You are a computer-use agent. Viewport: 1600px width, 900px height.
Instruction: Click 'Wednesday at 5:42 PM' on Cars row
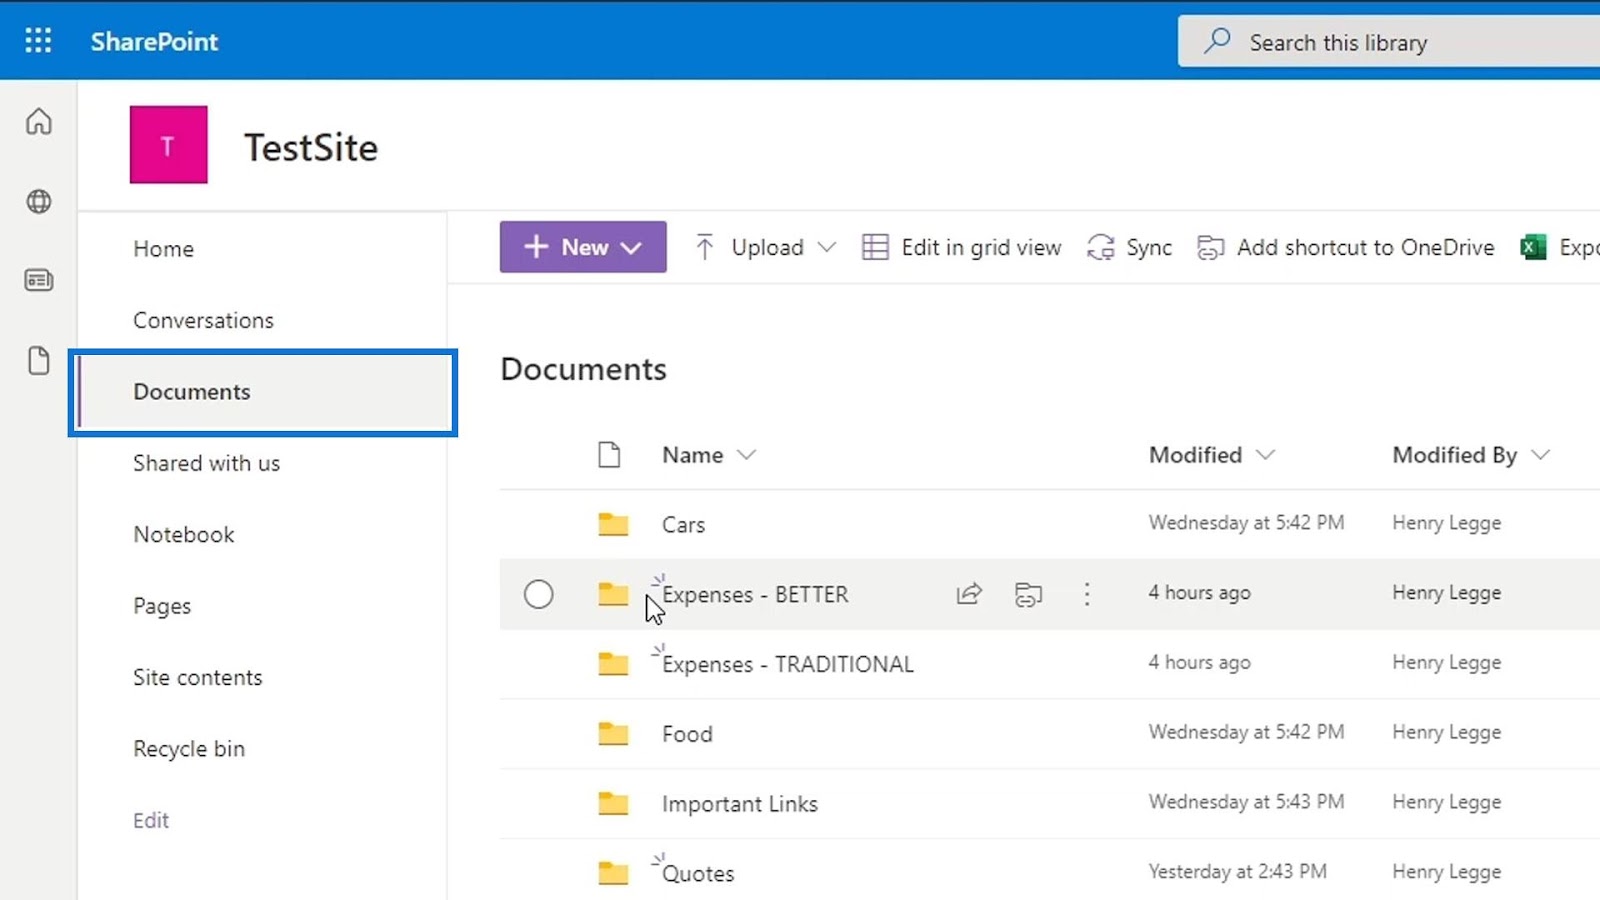(x=1246, y=522)
